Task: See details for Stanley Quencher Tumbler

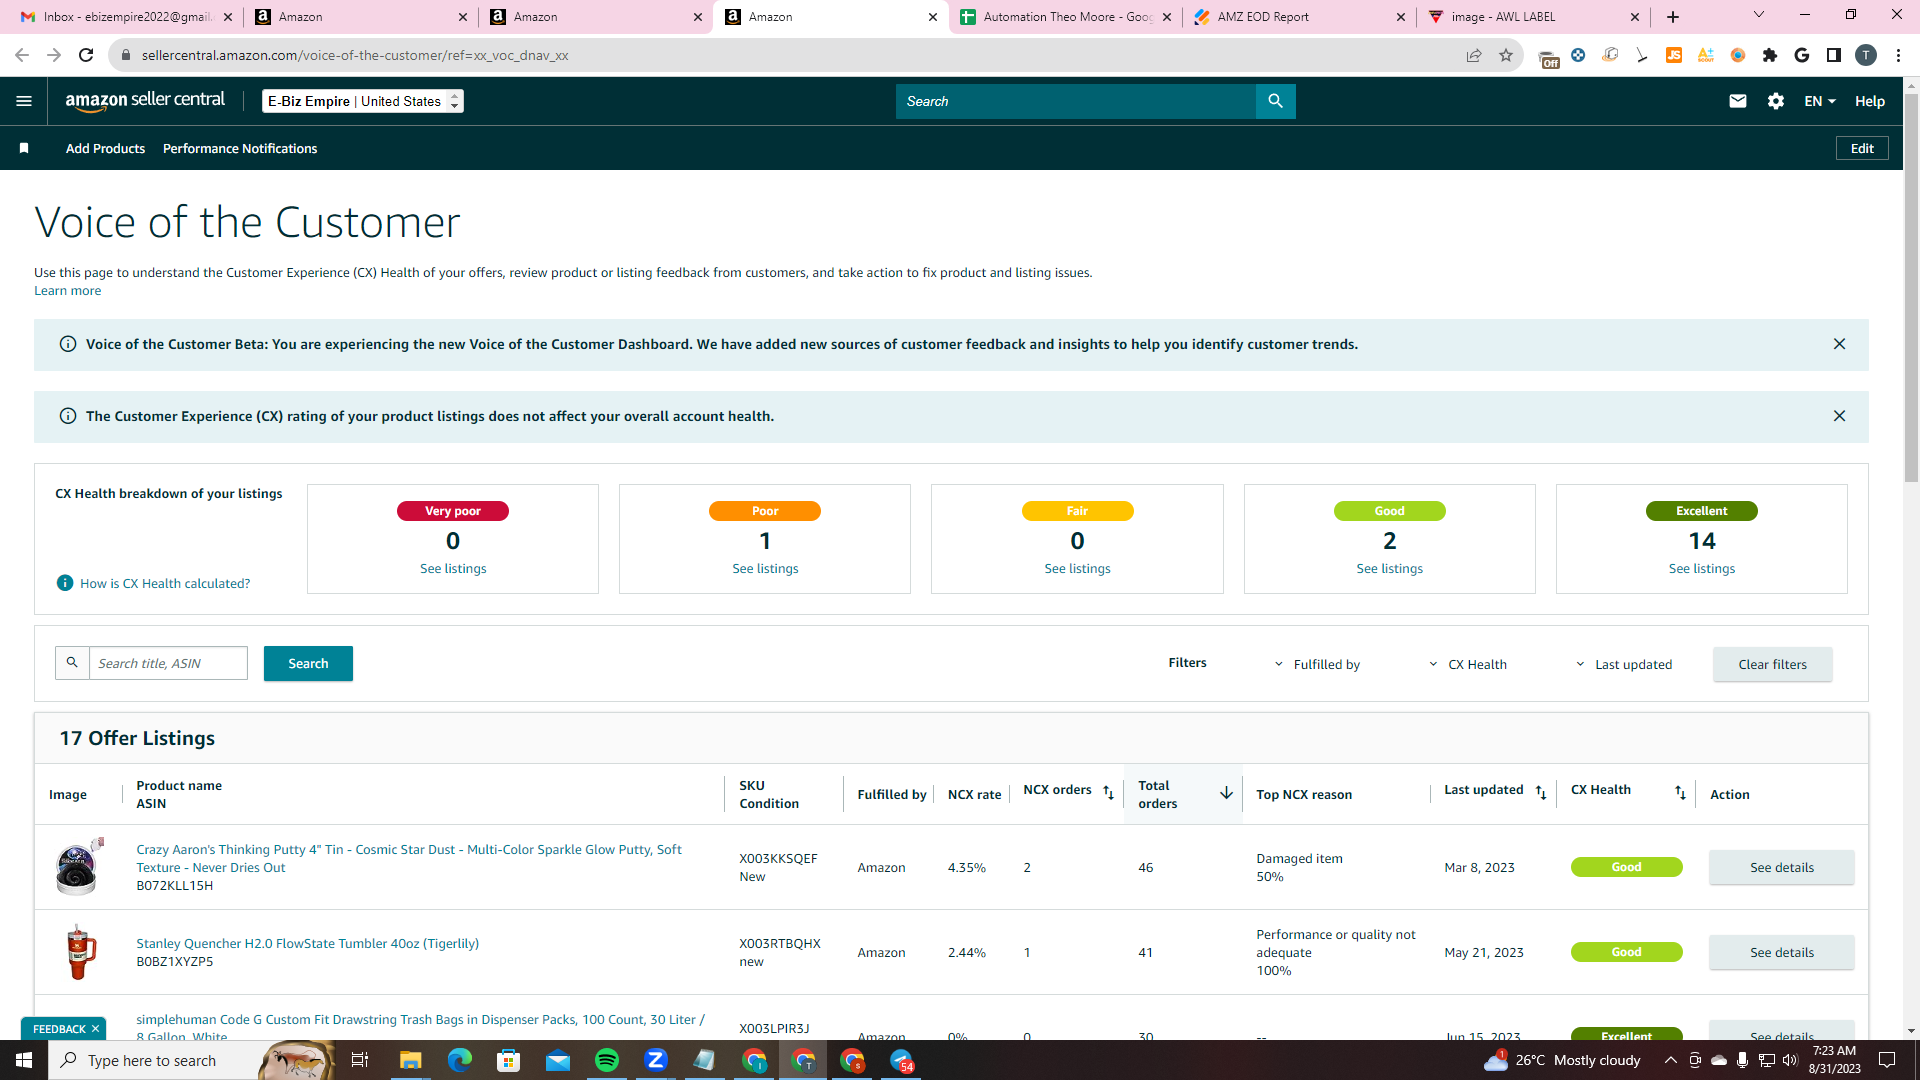Action: click(x=1782, y=952)
